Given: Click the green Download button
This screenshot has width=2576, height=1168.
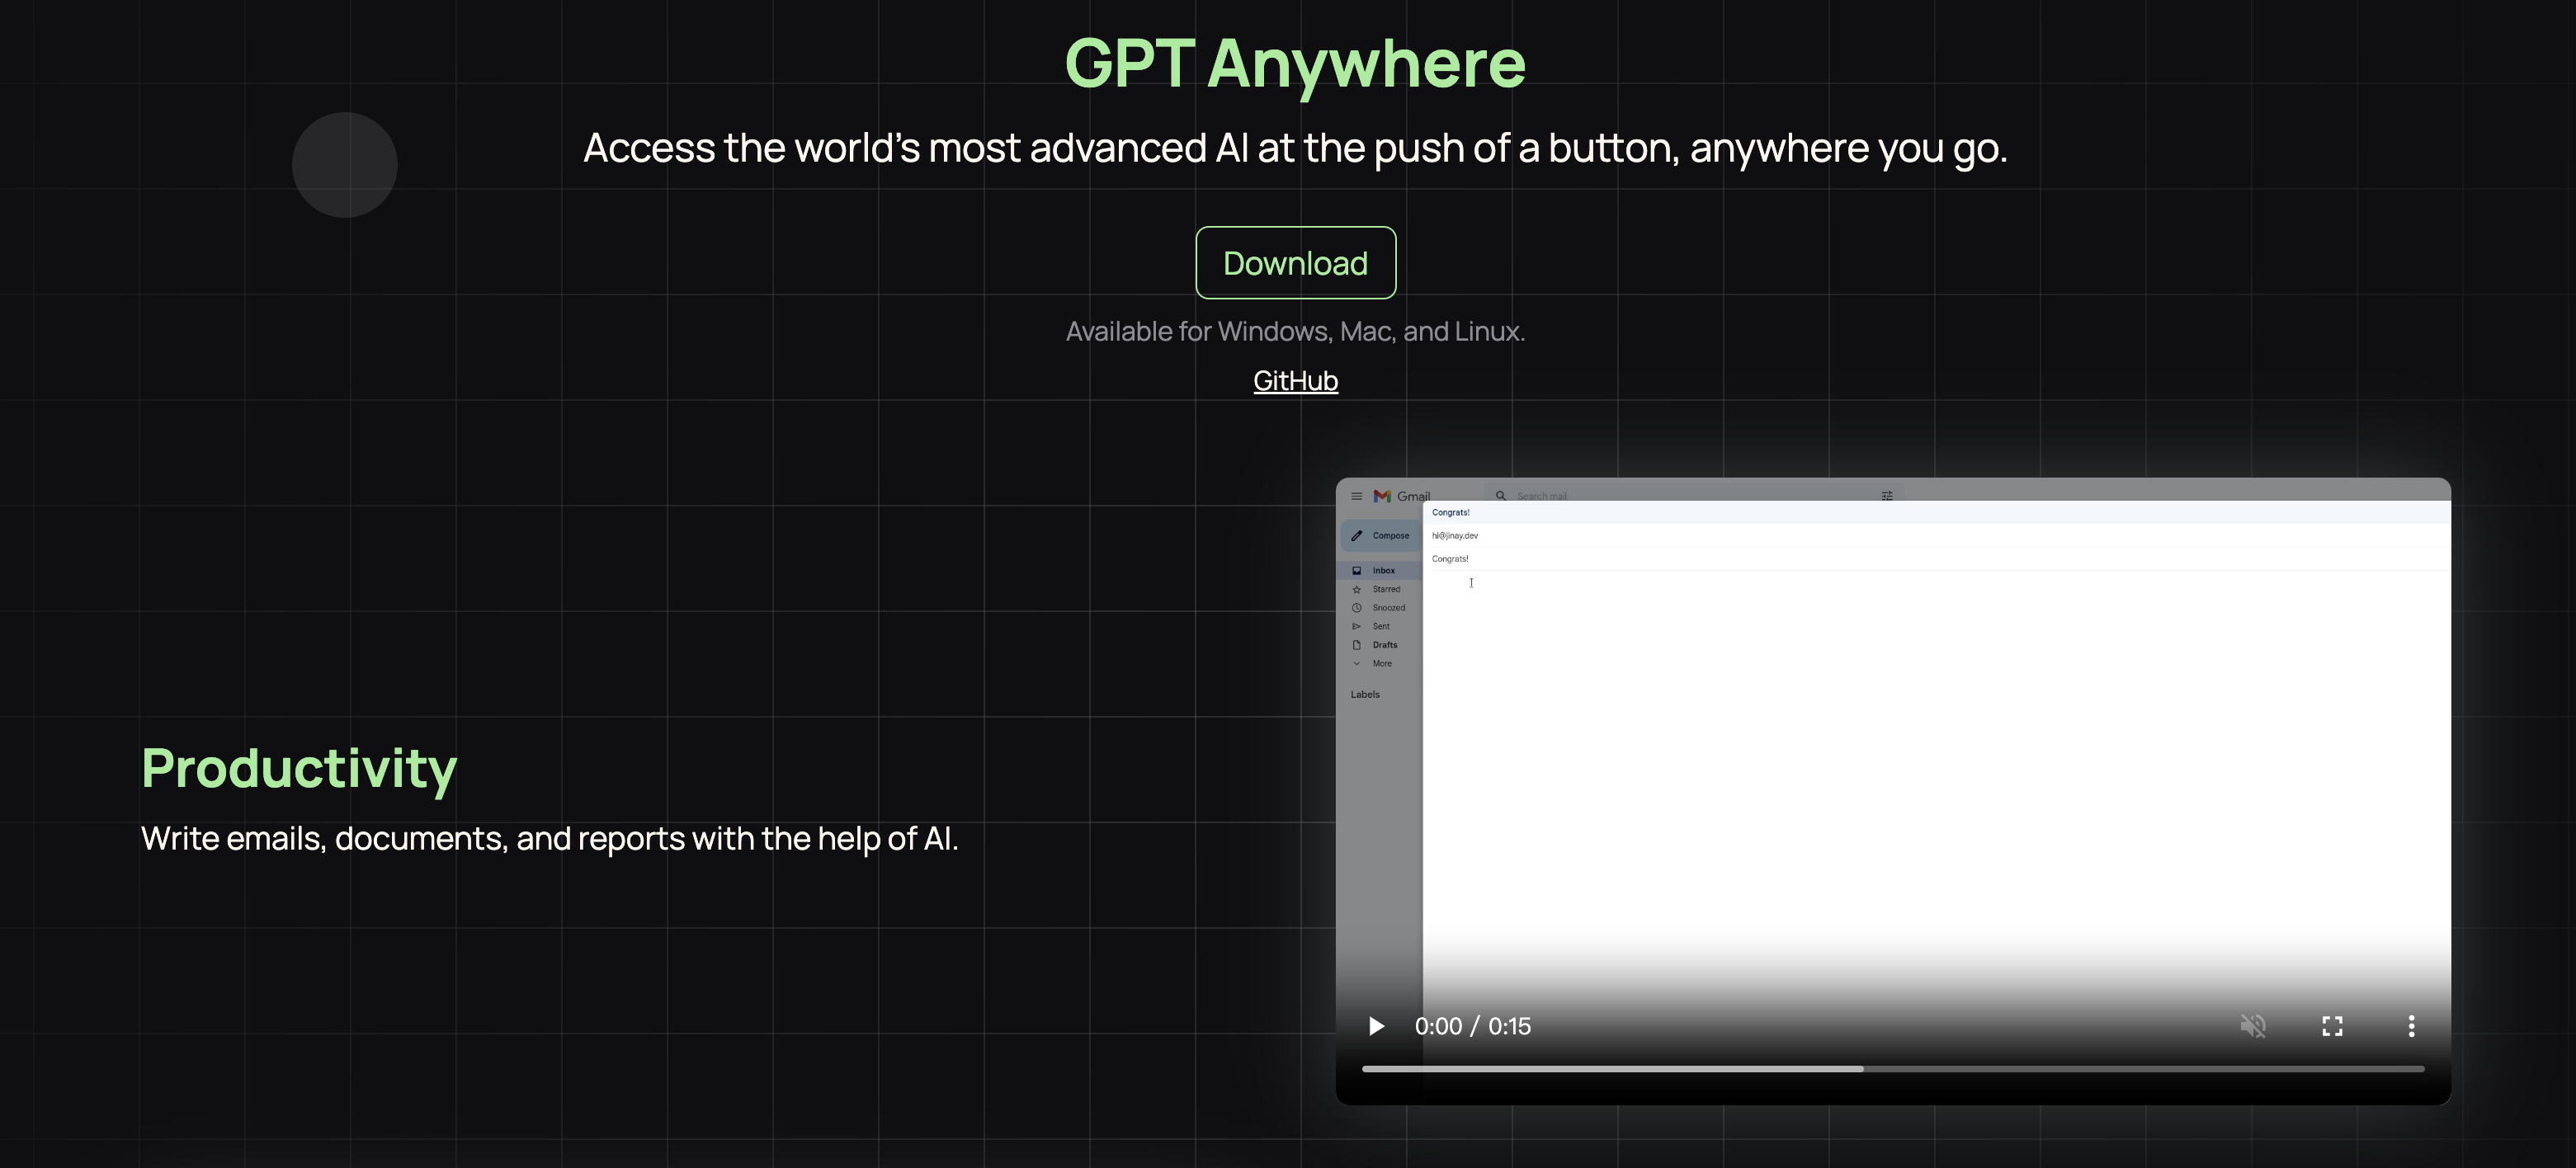Looking at the screenshot, I should point(1295,263).
